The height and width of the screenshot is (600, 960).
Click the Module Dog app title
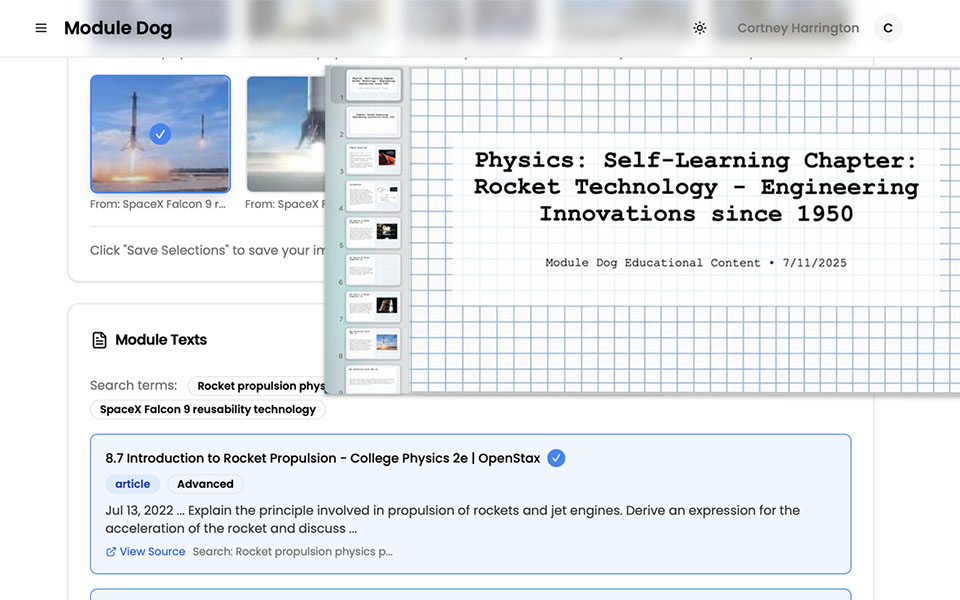[x=118, y=28]
